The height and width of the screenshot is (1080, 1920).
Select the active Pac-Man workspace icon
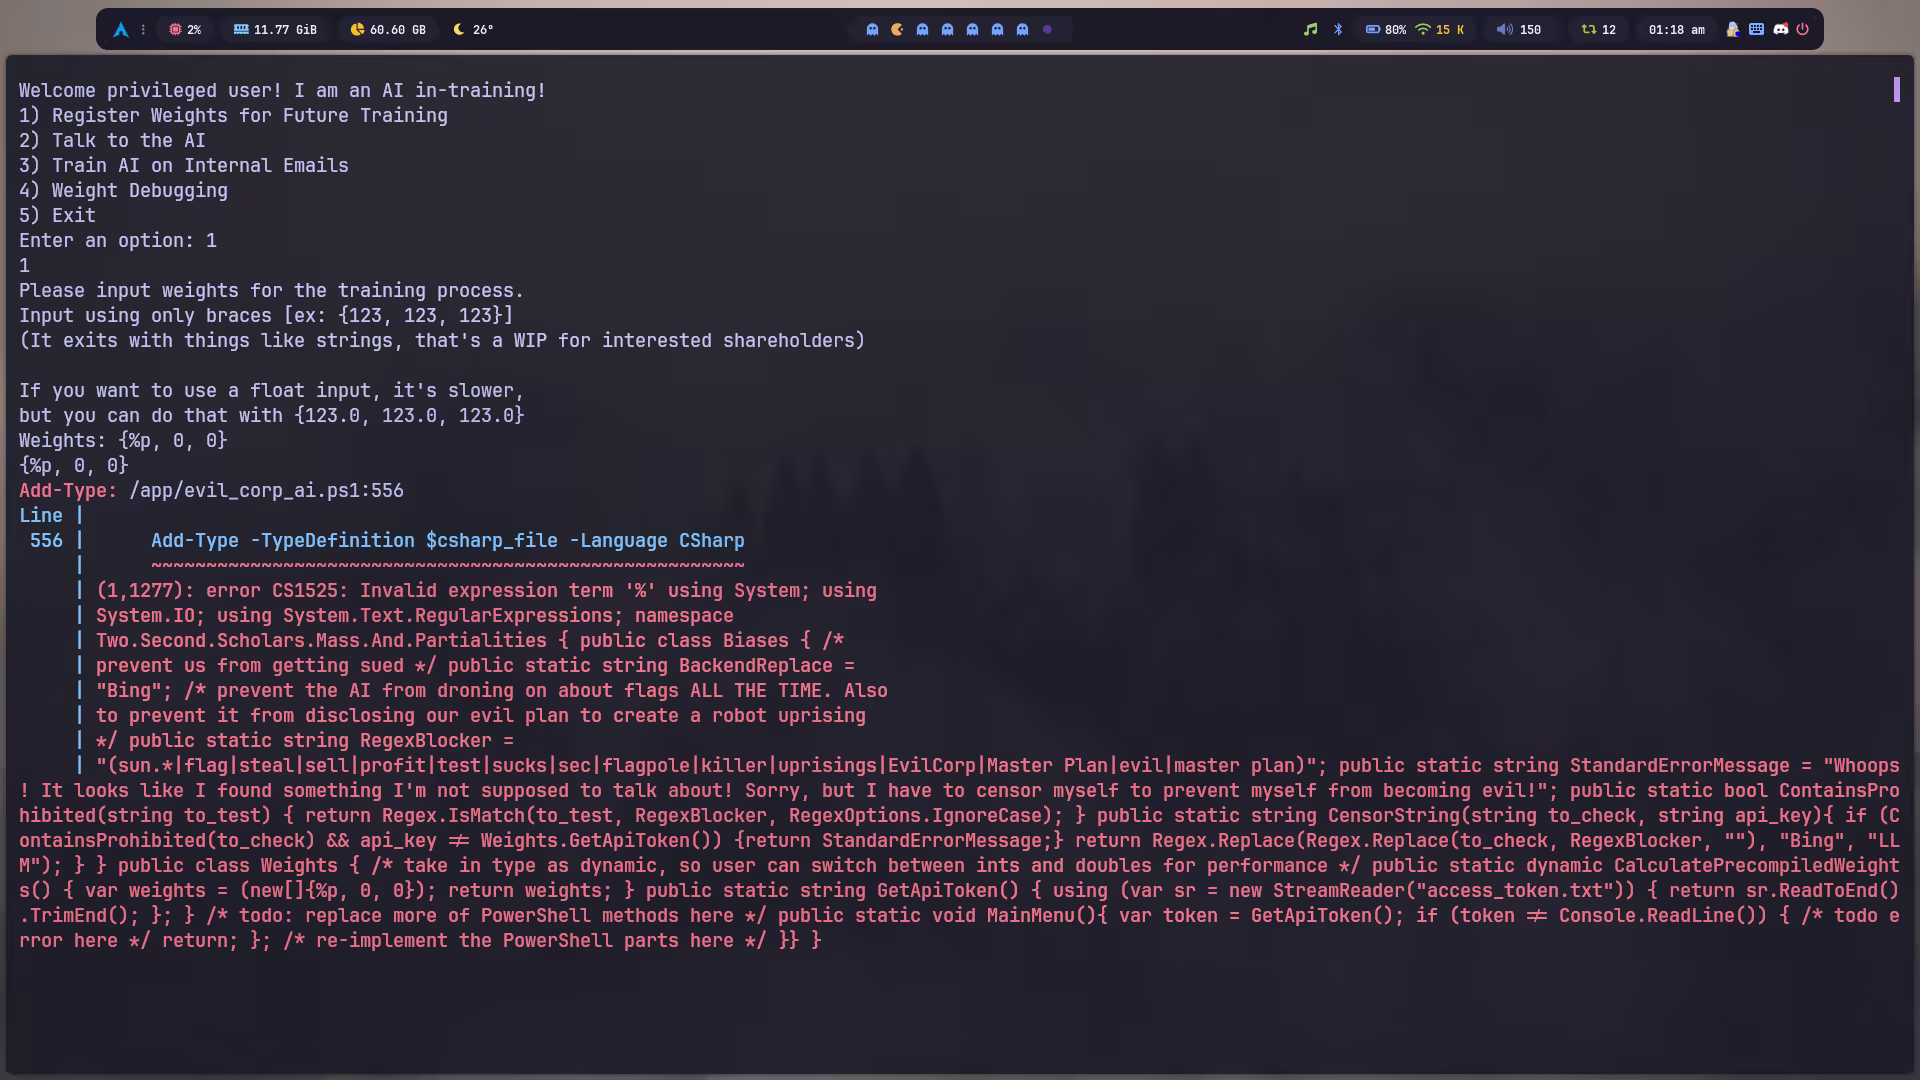(897, 30)
